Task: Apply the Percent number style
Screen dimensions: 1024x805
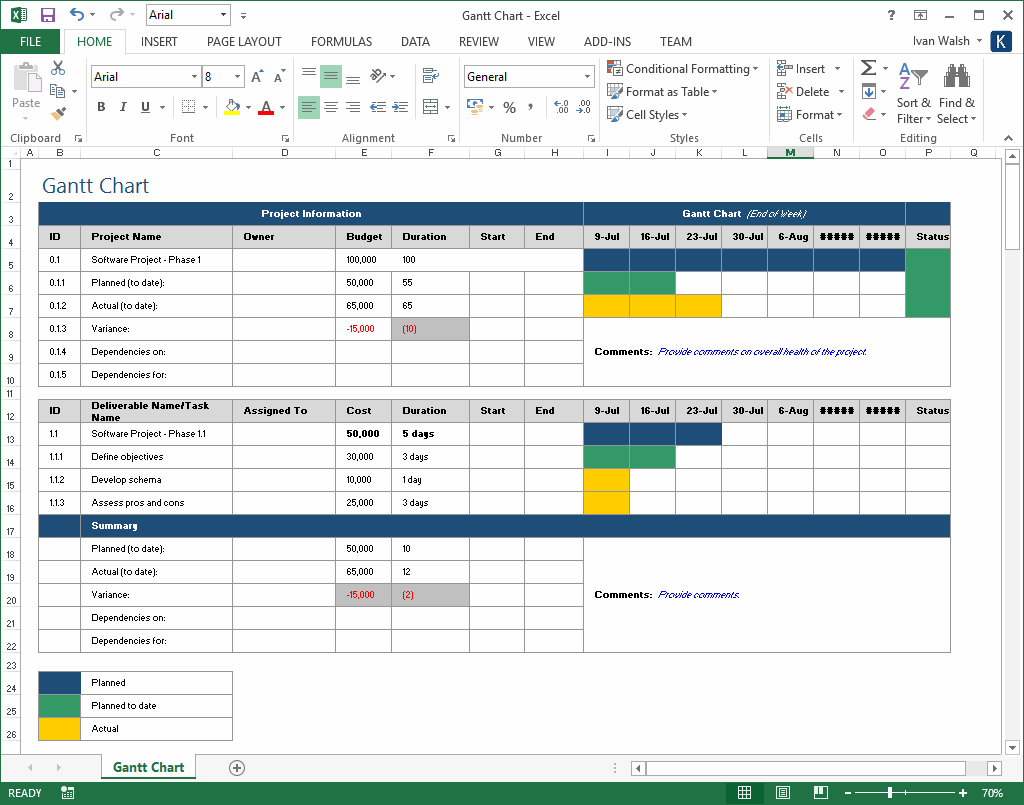Action: pos(509,107)
